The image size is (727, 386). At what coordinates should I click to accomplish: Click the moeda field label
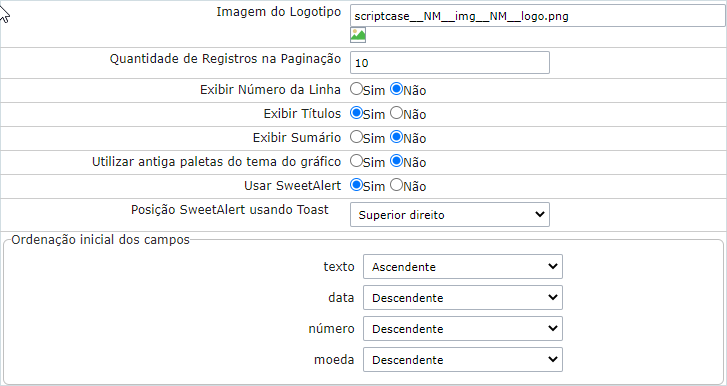click(334, 360)
